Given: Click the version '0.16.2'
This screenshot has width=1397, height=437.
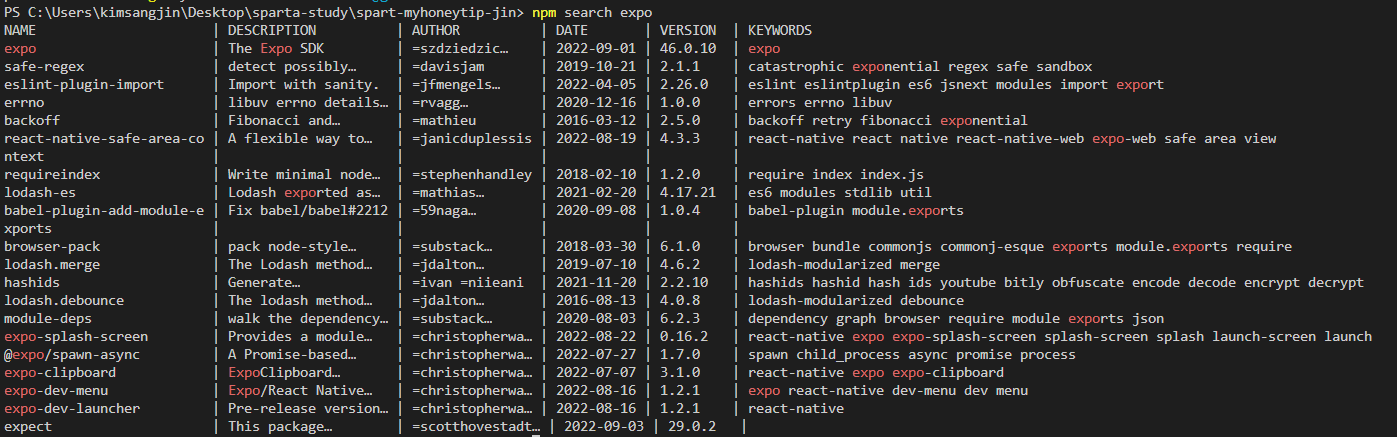Looking at the screenshot, I should pyautogui.click(x=684, y=336).
